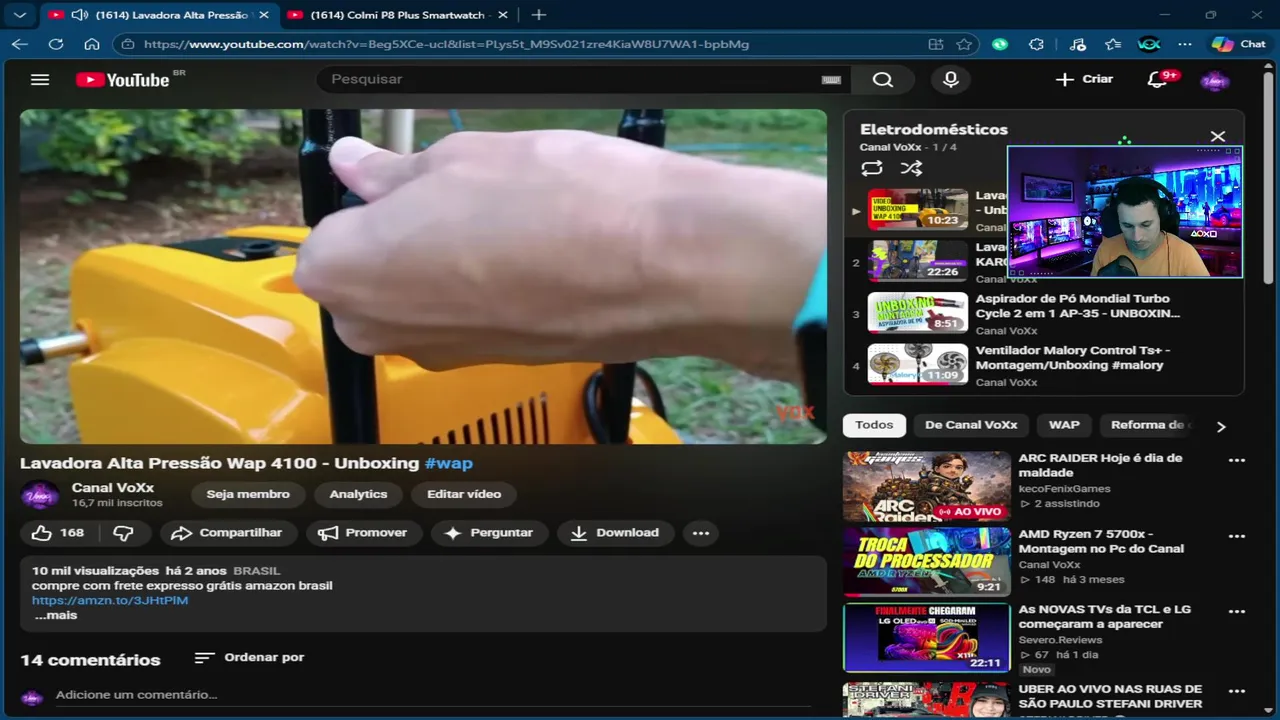Open the on-screen keyboard in search bar
Screen dimensions: 1280x720
[831, 80]
